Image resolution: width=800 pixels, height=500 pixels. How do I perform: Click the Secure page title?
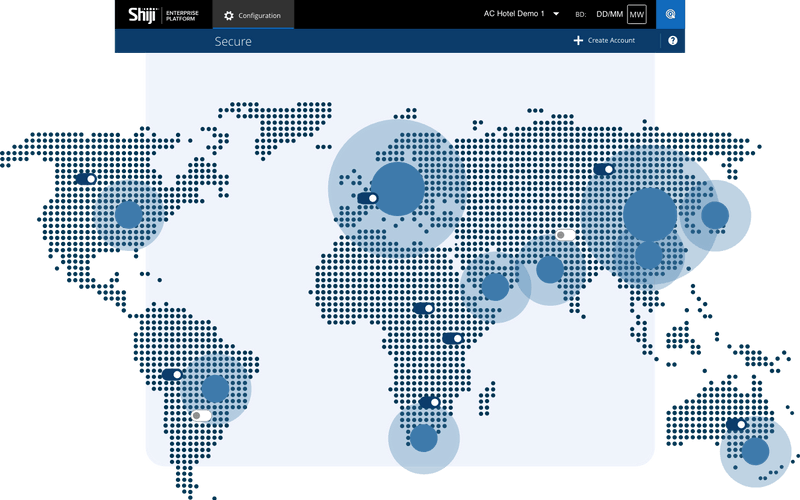point(233,41)
